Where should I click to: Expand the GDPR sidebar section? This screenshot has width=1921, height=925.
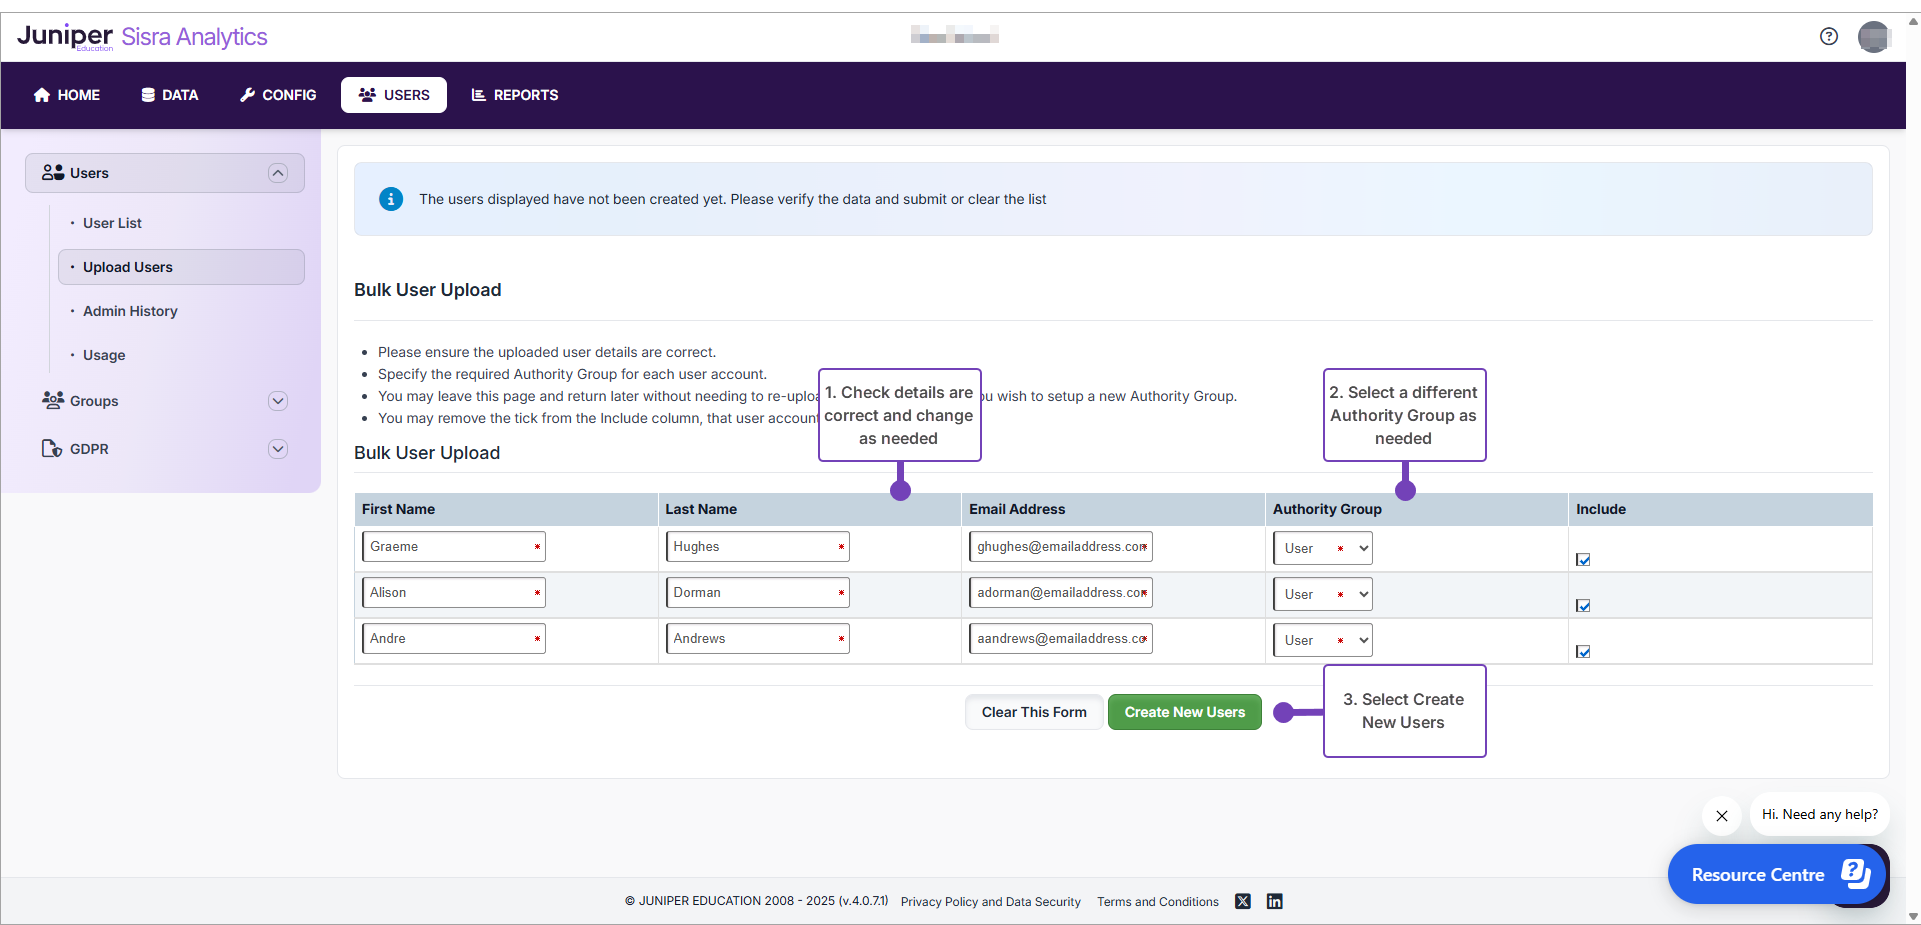(x=278, y=449)
